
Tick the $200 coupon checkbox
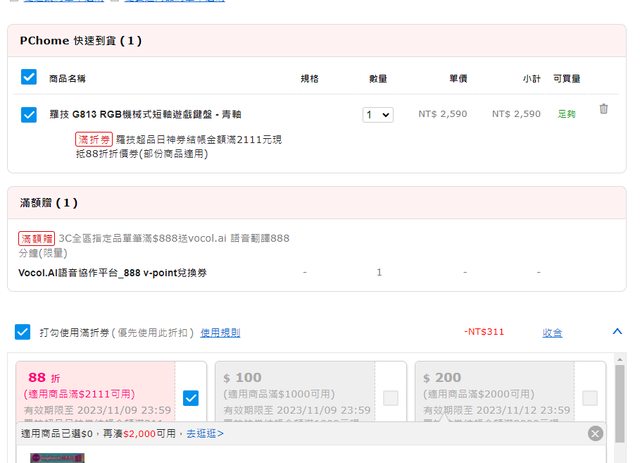coord(590,398)
